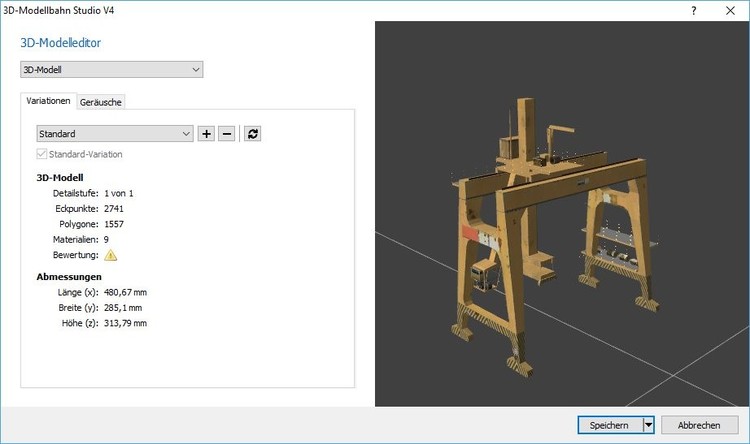Expand the Standard variation dropdown
The image size is (750, 444).
[115, 134]
